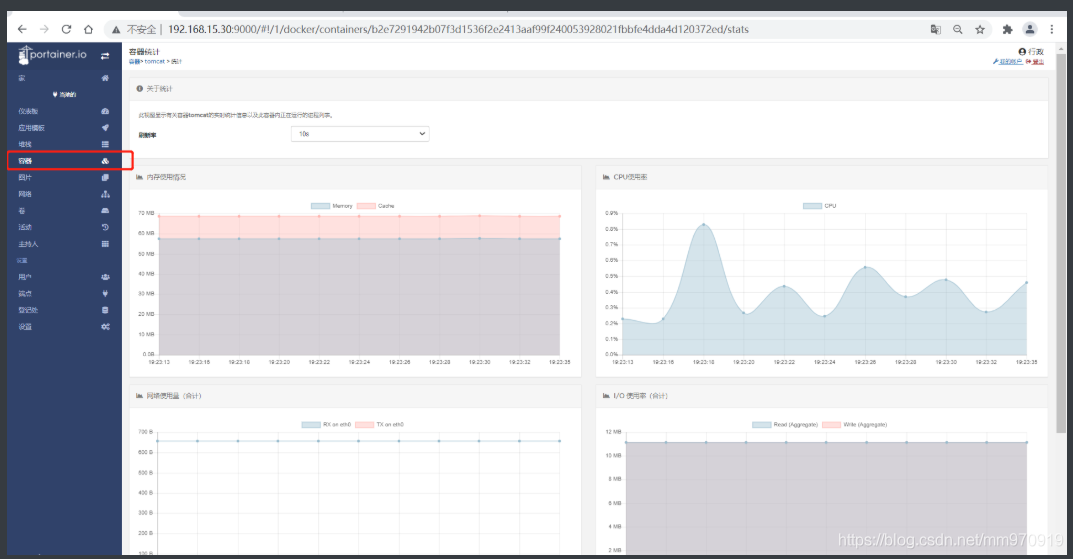Click the memory usage chart header icon
Viewport: 1073px width, 559px height.
[x=140, y=177]
